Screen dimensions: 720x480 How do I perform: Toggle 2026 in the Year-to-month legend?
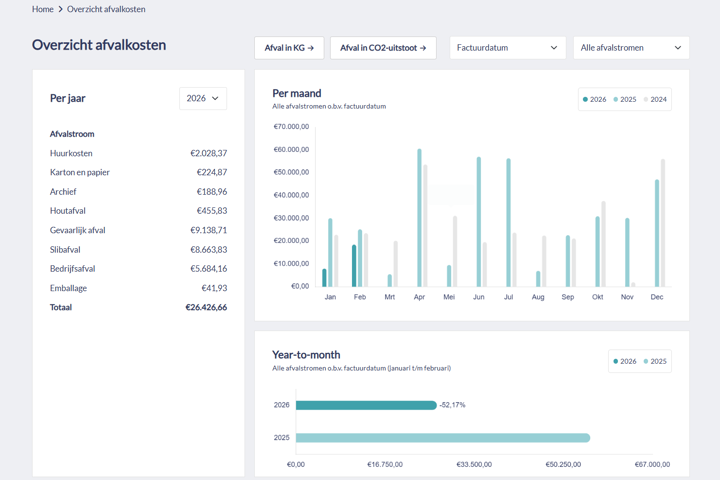tap(624, 361)
